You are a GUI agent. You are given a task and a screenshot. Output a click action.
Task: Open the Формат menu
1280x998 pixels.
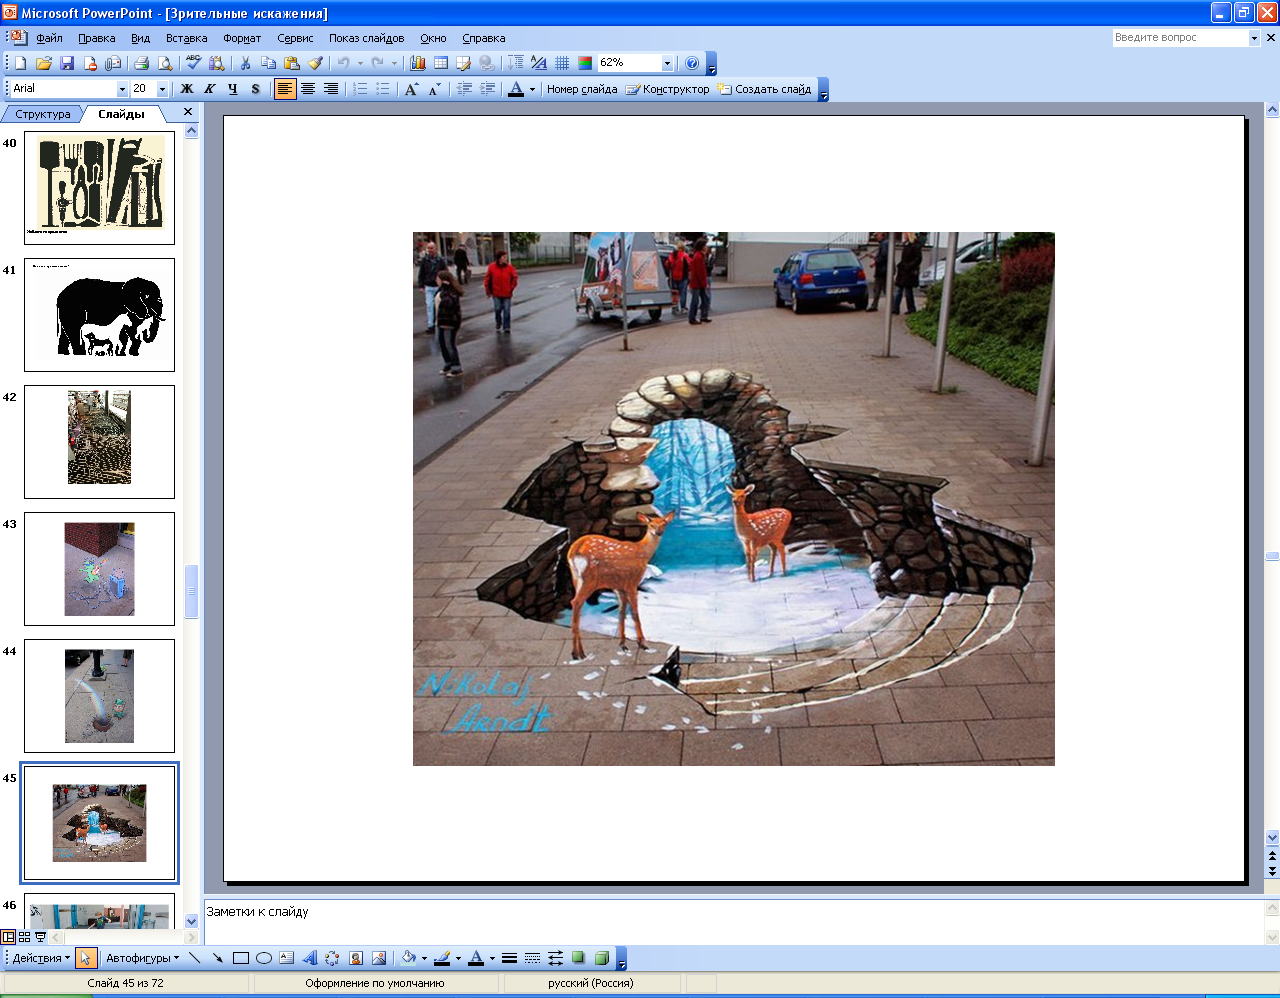242,38
